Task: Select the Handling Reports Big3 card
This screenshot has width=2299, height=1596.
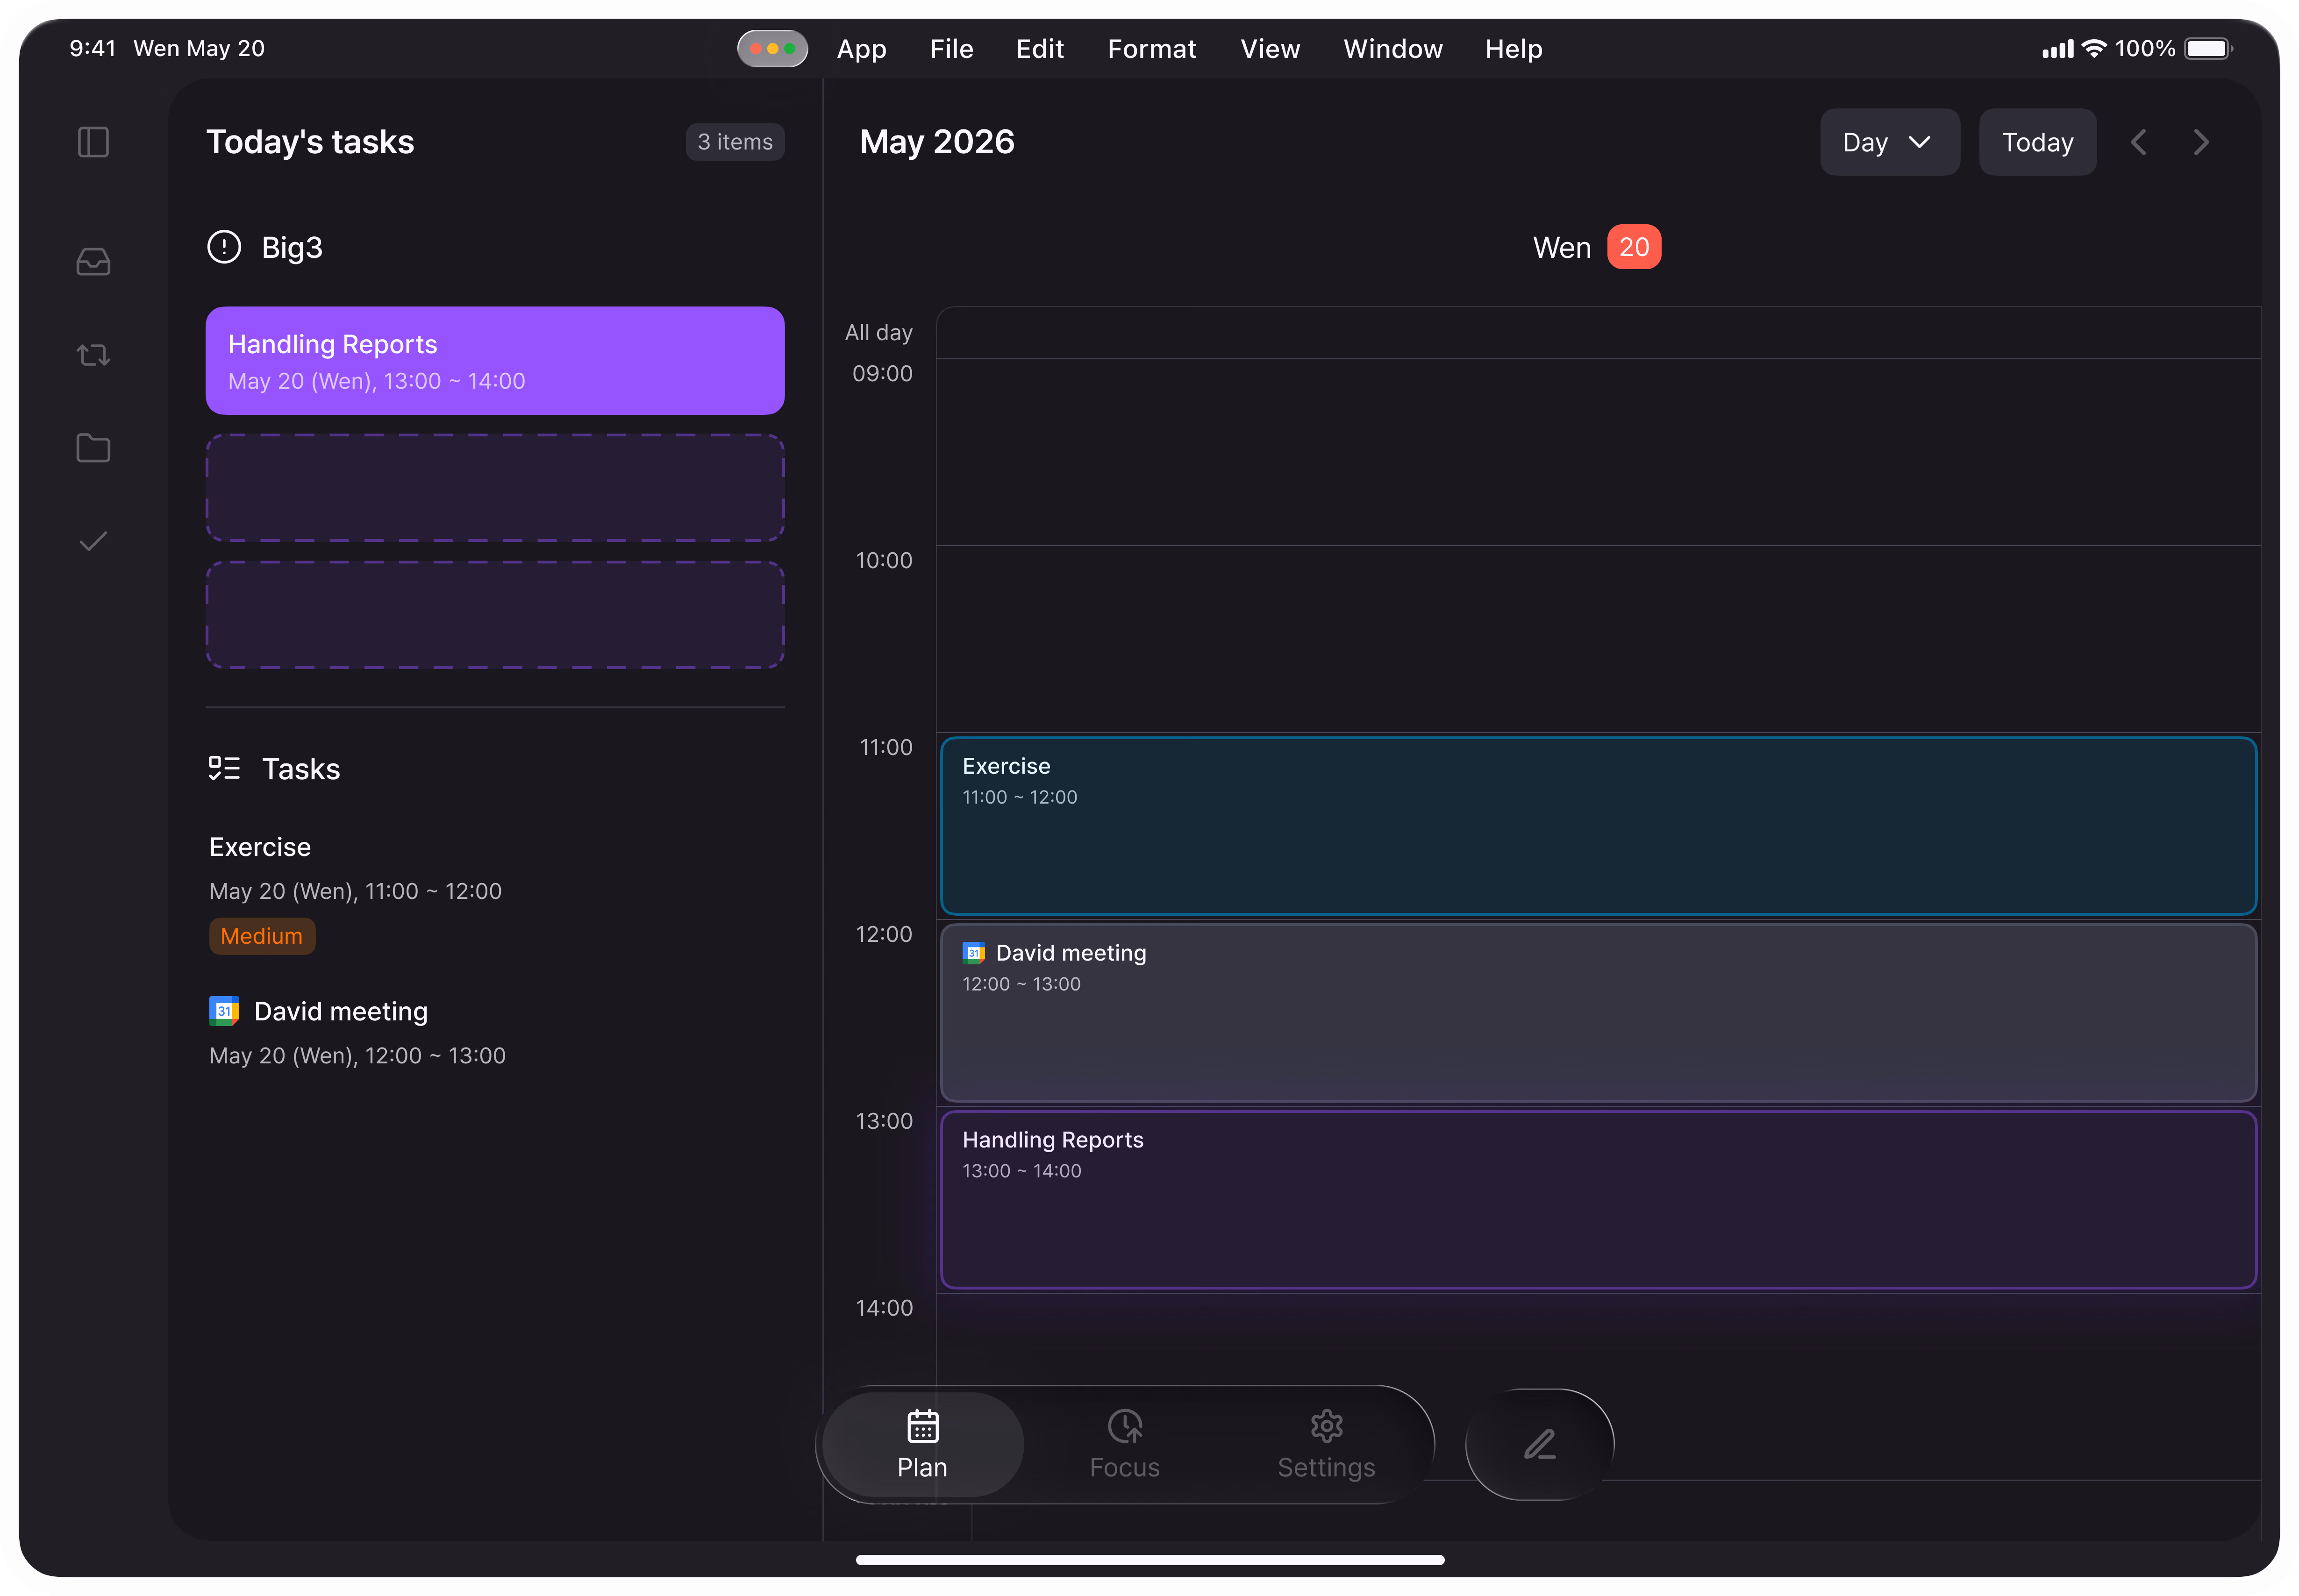Action: (495, 361)
